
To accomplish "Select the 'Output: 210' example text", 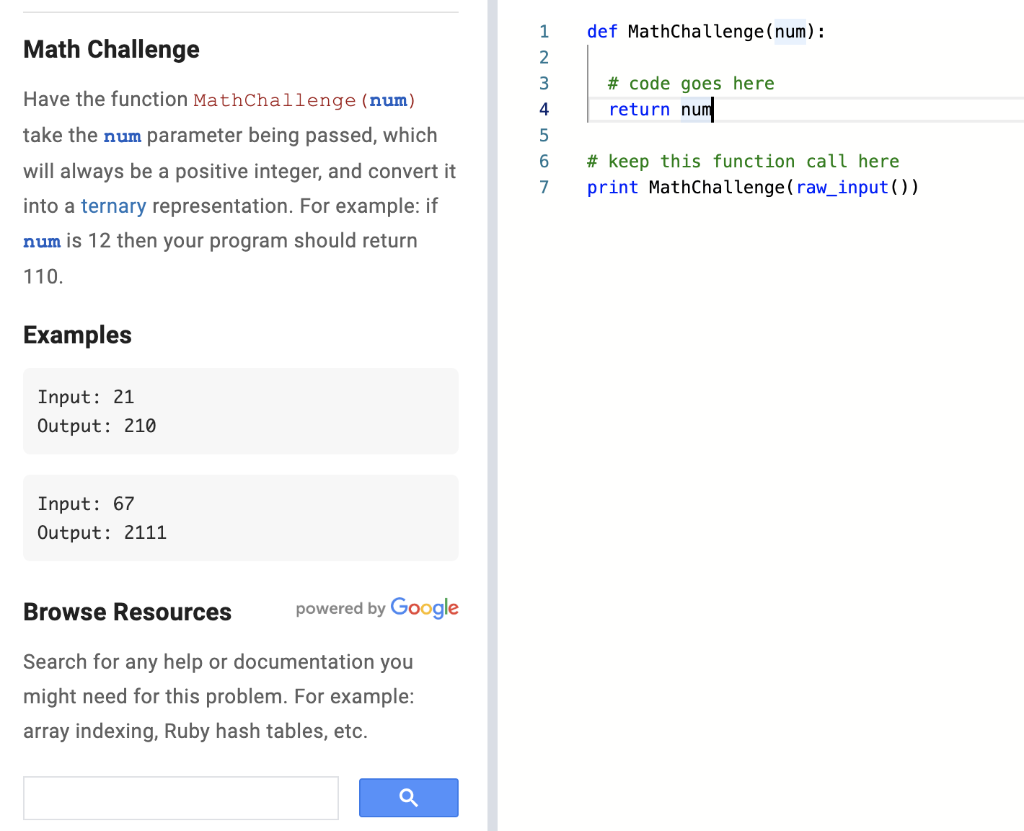I will pyautogui.click(x=97, y=426).
